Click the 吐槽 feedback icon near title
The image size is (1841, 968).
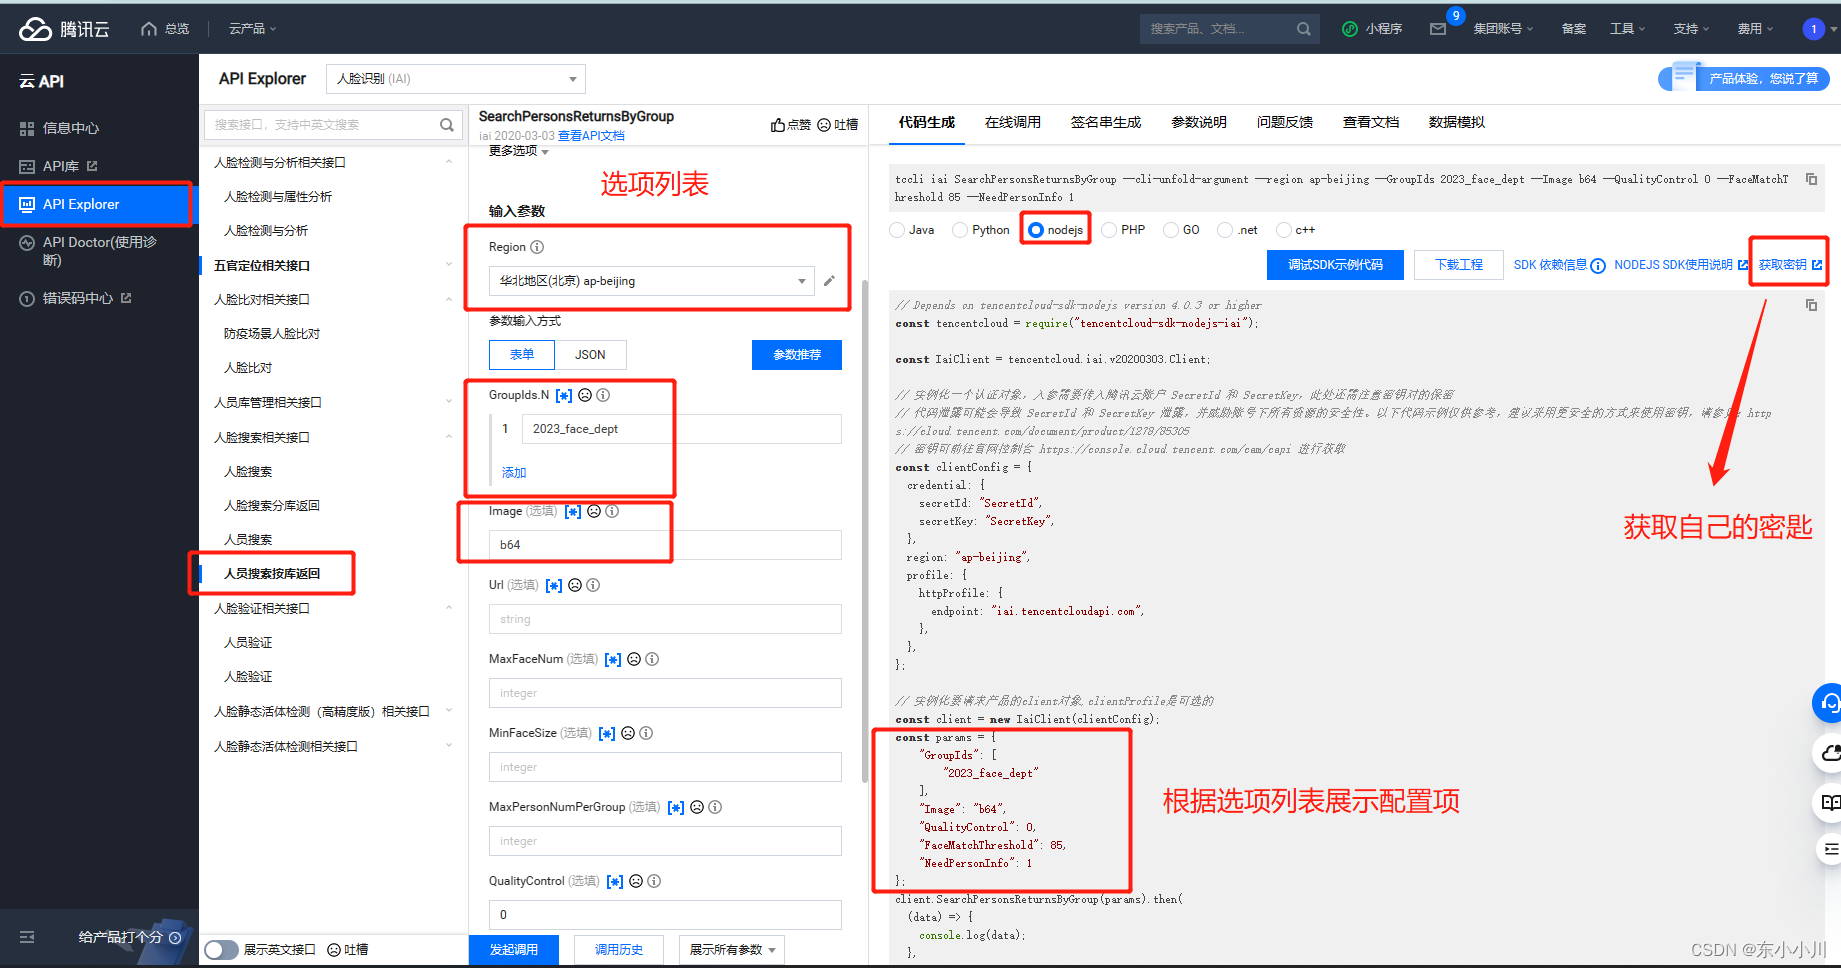coord(824,125)
